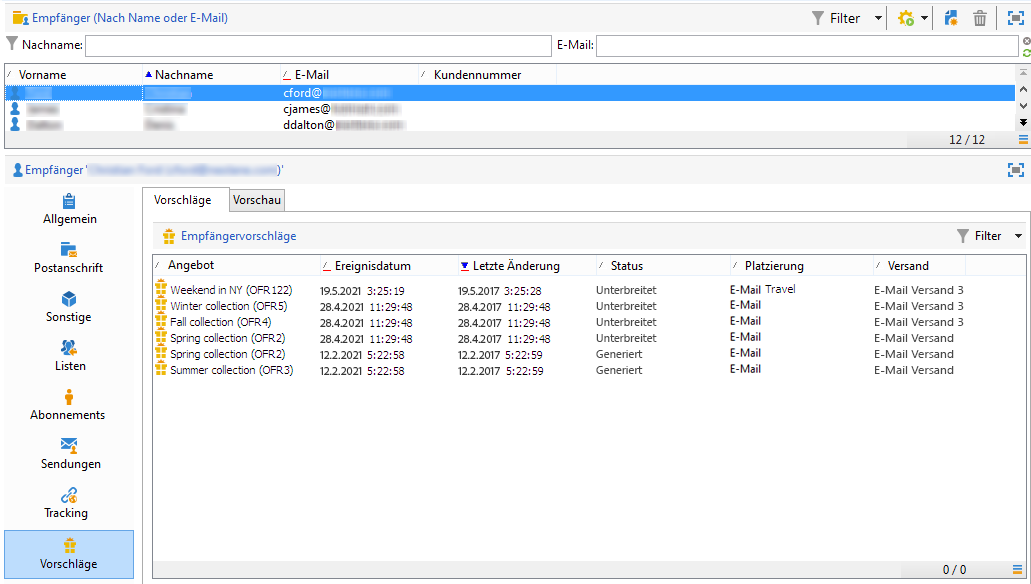The height and width of the screenshot is (584, 1031).
Task: Click E-Mail Versand 3 in Winter collection row
Action: click(919, 306)
